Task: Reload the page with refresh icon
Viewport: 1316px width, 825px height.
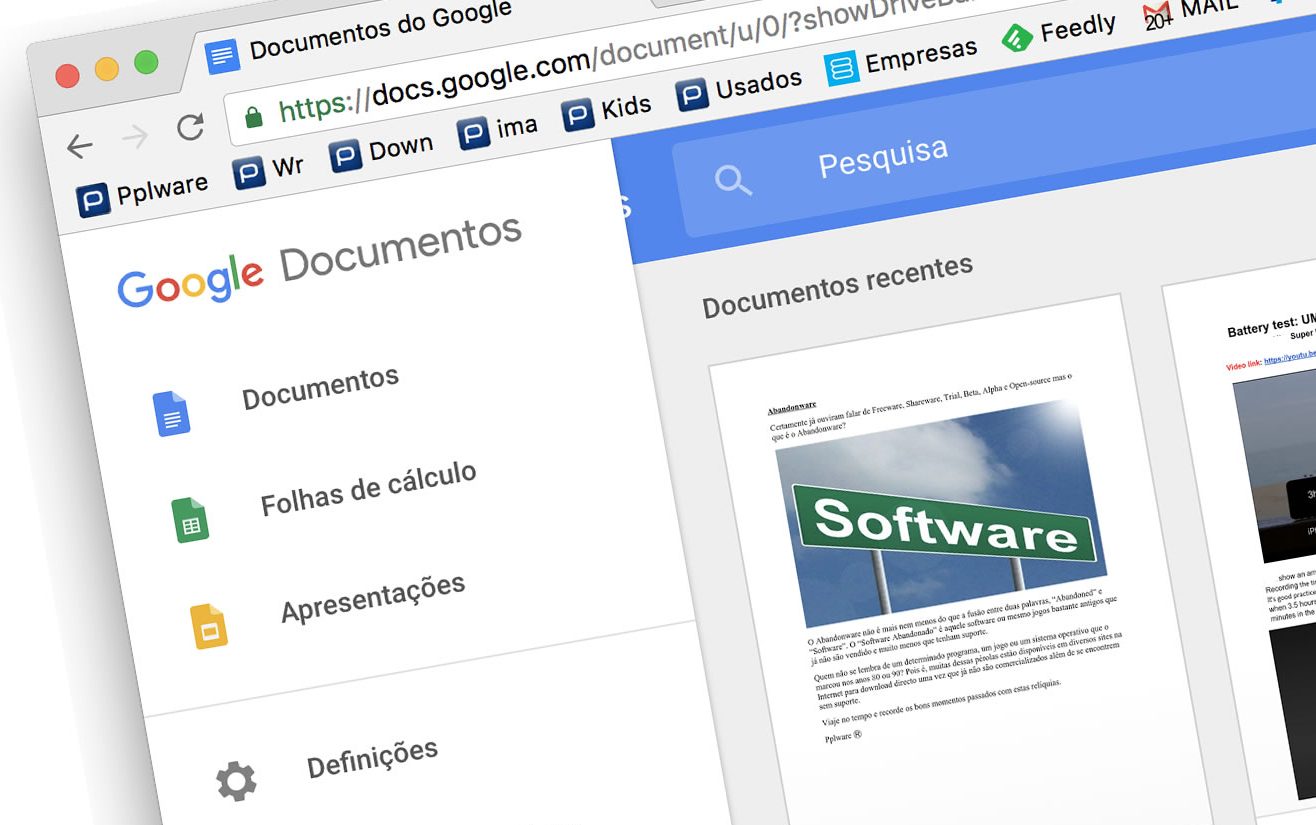Action: pyautogui.click(x=190, y=127)
